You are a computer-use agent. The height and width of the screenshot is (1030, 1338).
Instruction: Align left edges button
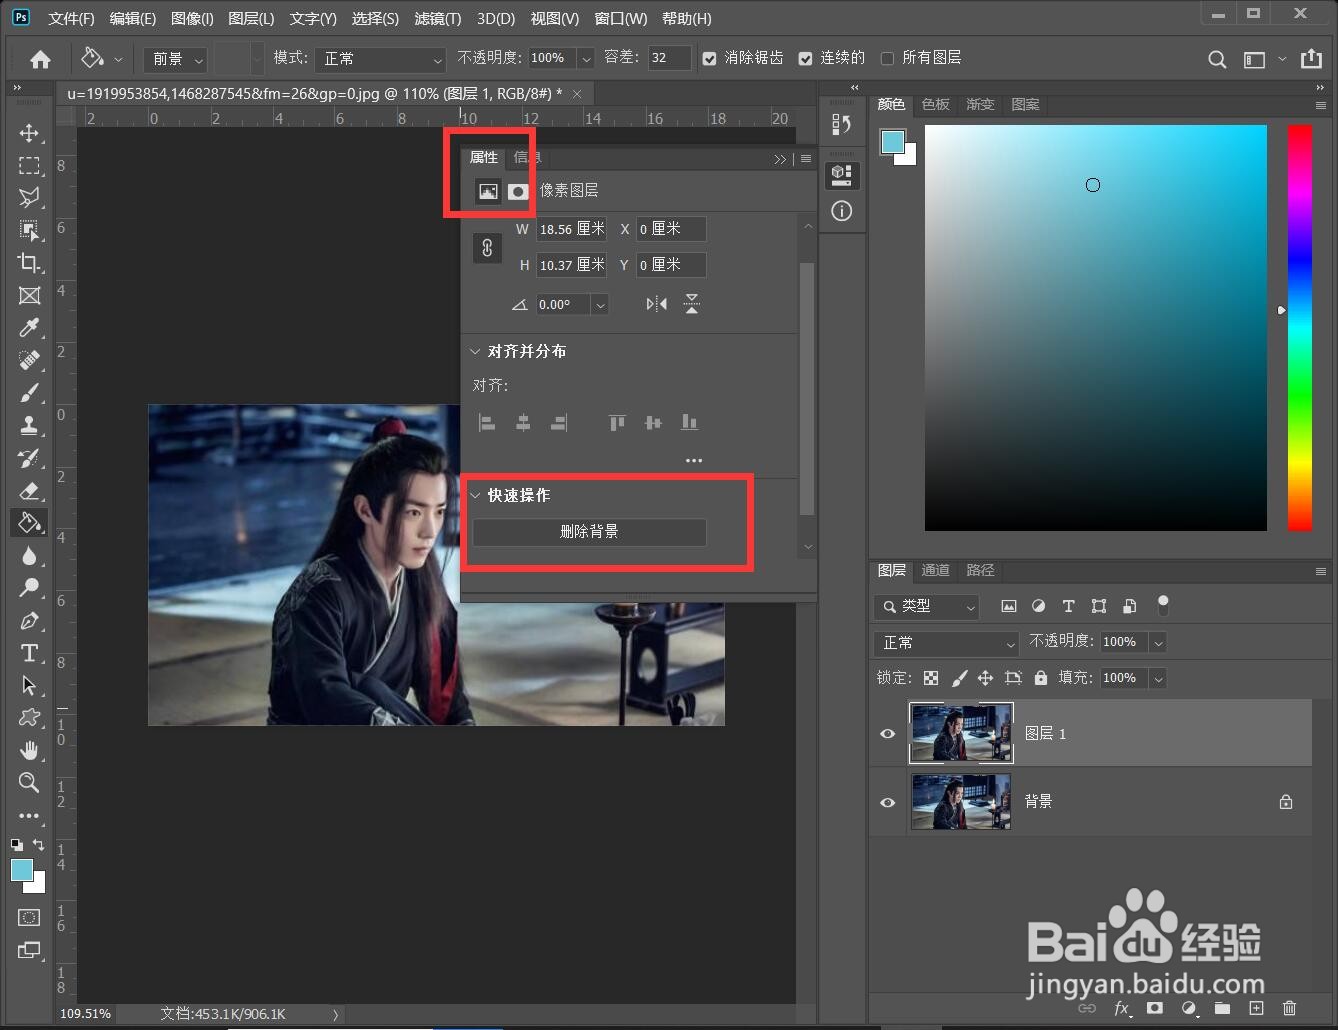coord(487,423)
